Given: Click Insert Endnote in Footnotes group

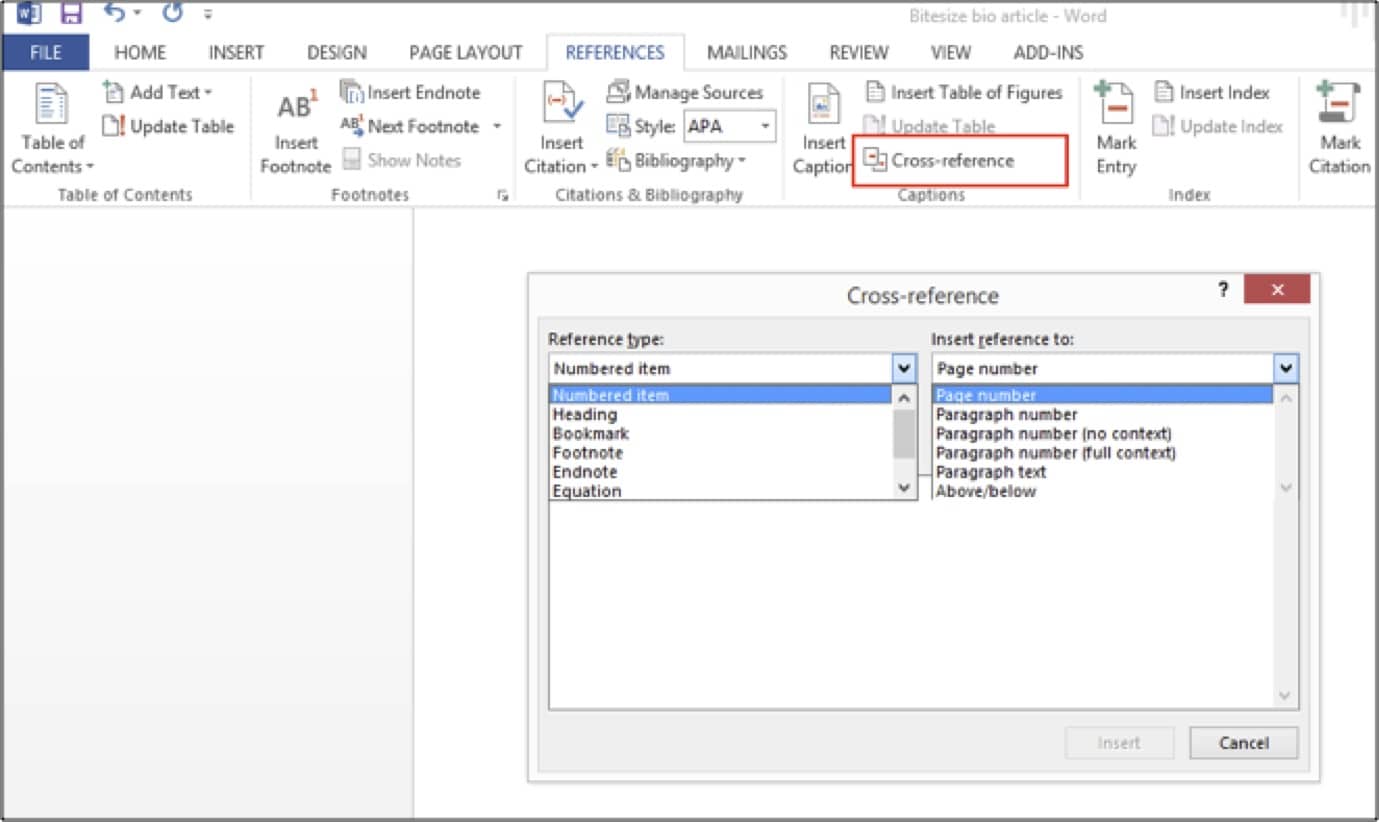Looking at the screenshot, I should click(x=411, y=93).
